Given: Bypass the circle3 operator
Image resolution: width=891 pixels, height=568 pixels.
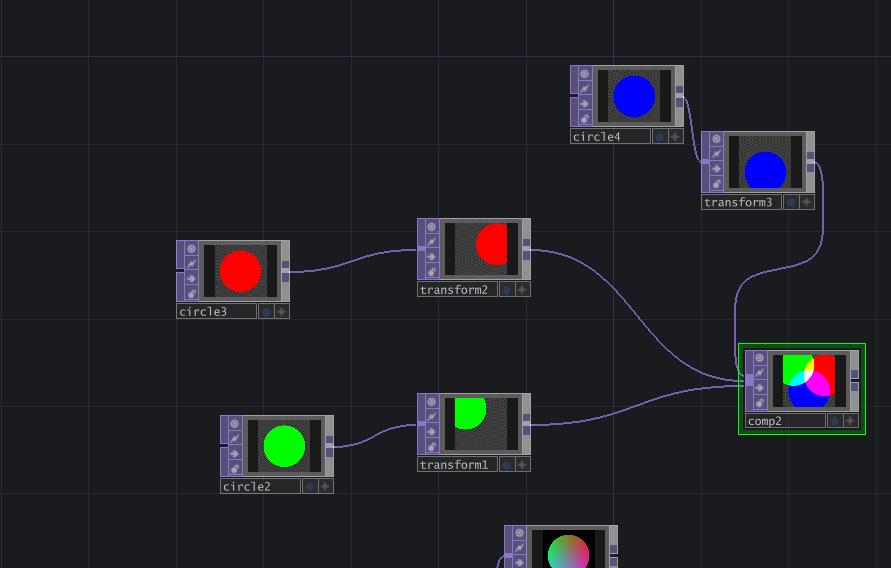Looking at the screenshot, I should click(191, 279).
